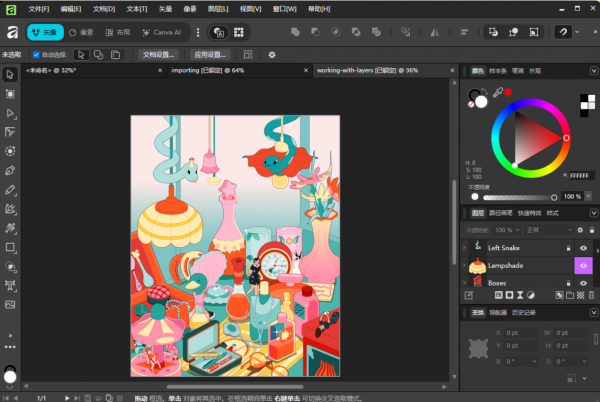Toggle the snapping magnet button
The height and width of the screenshot is (402, 600).
(x=563, y=32)
